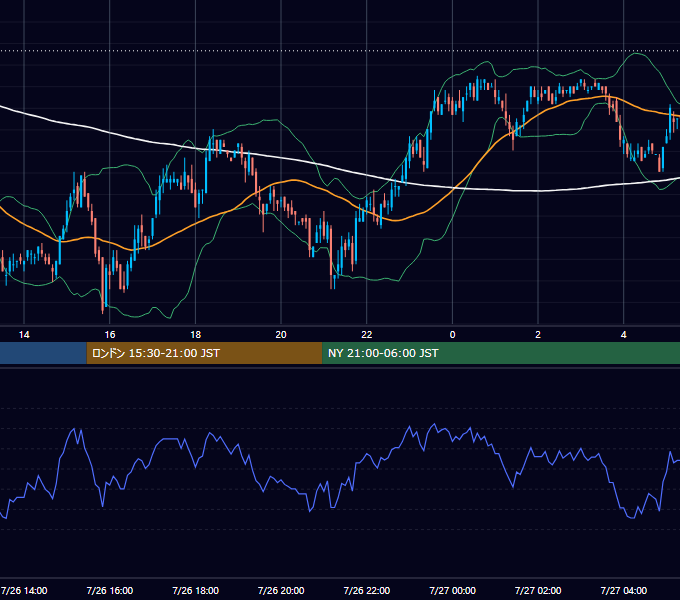Click the NY 21:00-06:00 JST session bar

[501, 353]
